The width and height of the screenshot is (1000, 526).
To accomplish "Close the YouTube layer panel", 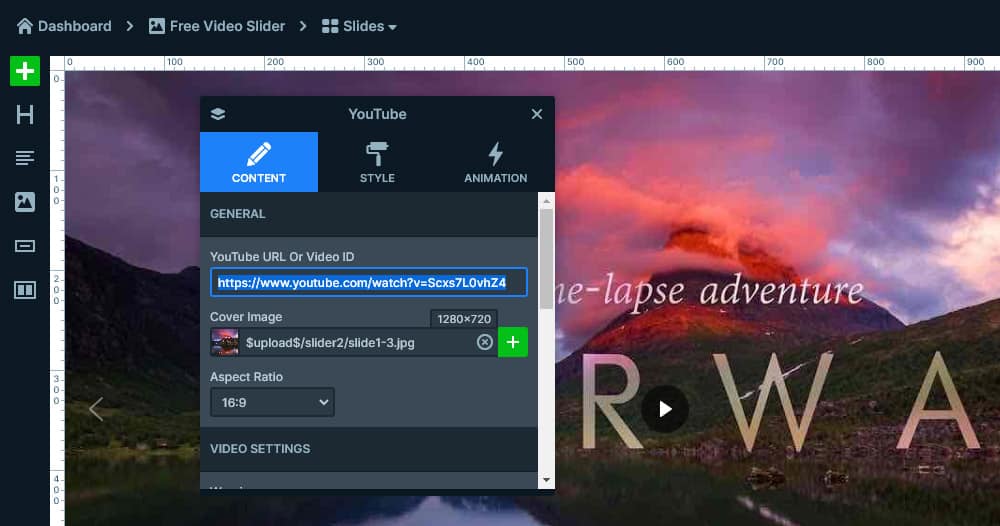I will (537, 114).
